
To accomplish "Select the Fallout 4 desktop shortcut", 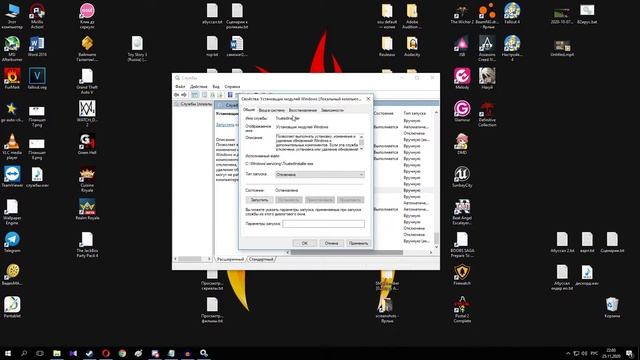I will pos(512,13).
